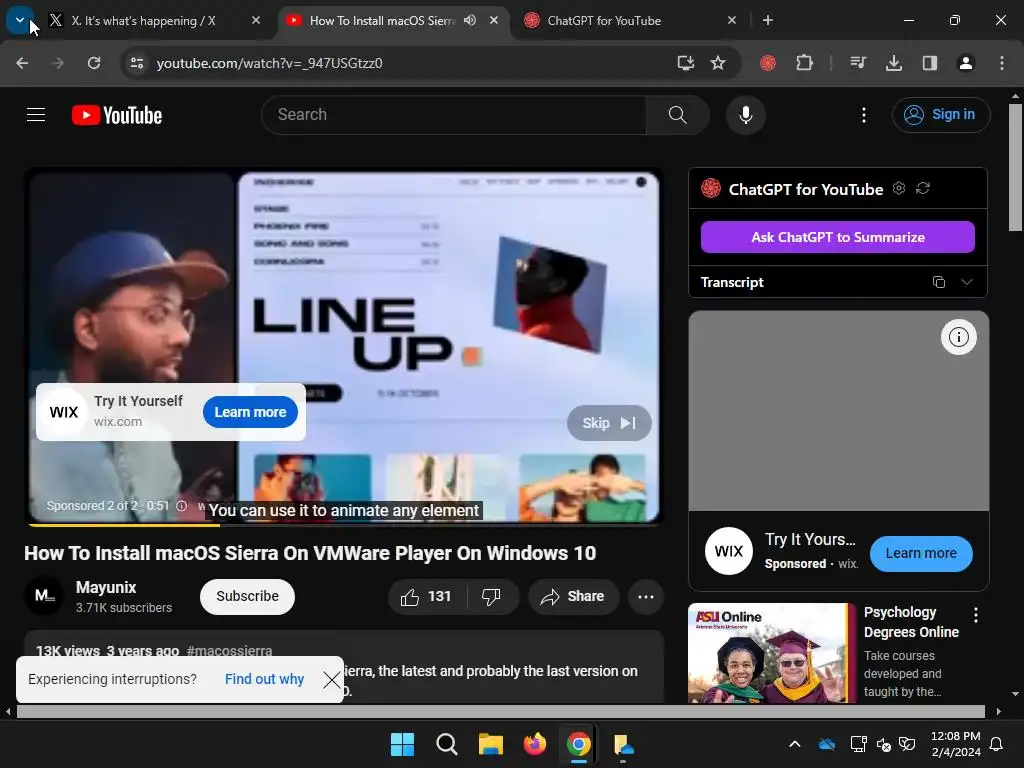
Task: Click the #macossierra hashtag
Action: 229,650
